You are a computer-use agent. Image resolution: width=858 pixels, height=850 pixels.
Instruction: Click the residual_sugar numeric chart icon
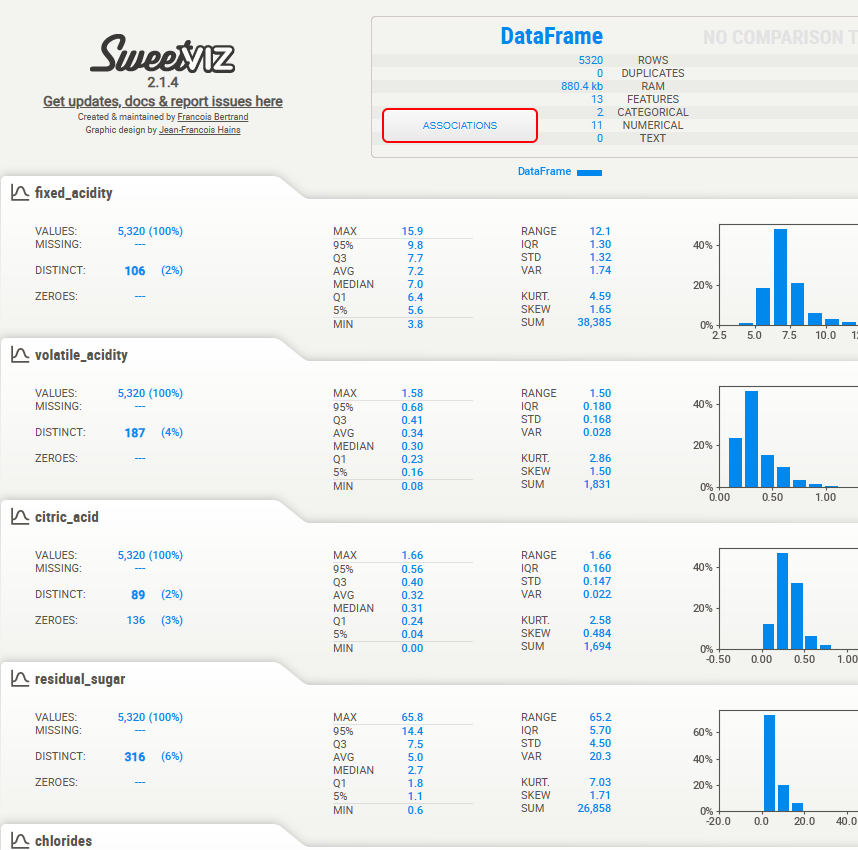pyautogui.click(x=20, y=679)
